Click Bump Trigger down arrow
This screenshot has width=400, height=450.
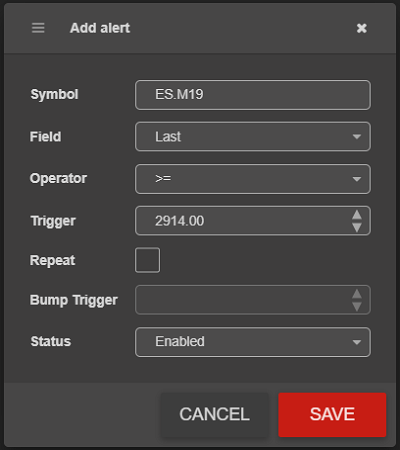[357, 306]
